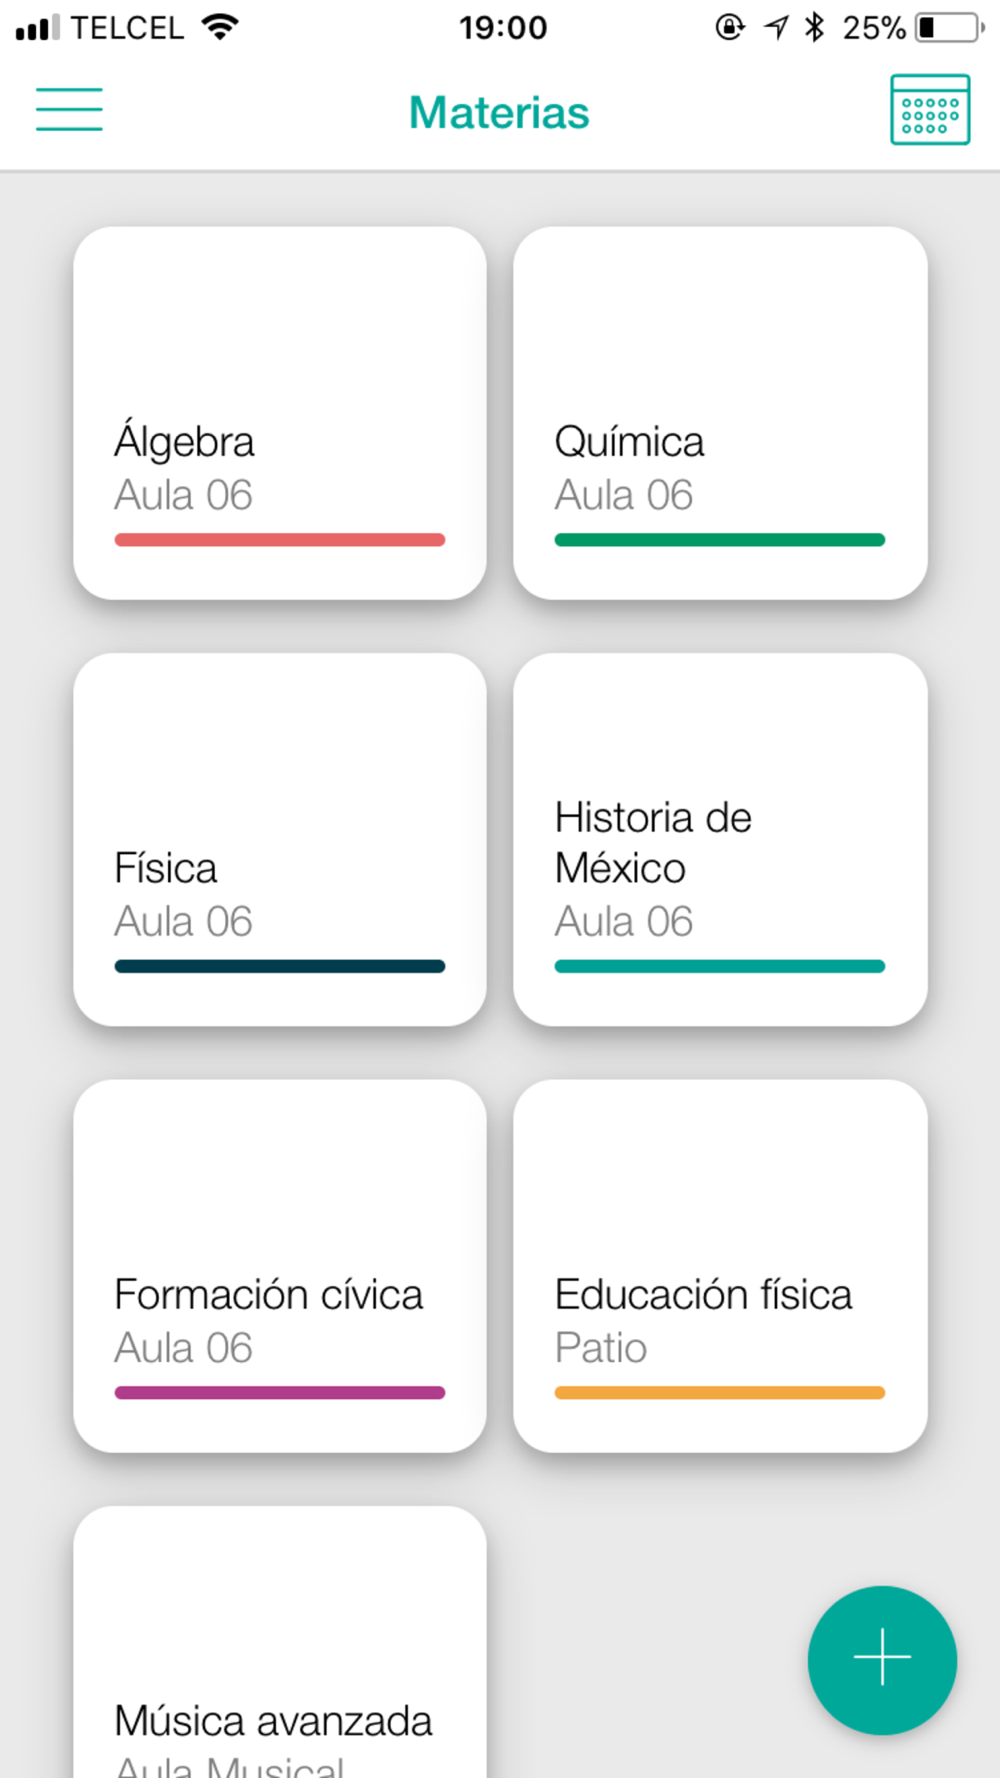This screenshot has width=1000, height=1778.
Task: Select the Formación cívica card
Action: pos(280,1266)
